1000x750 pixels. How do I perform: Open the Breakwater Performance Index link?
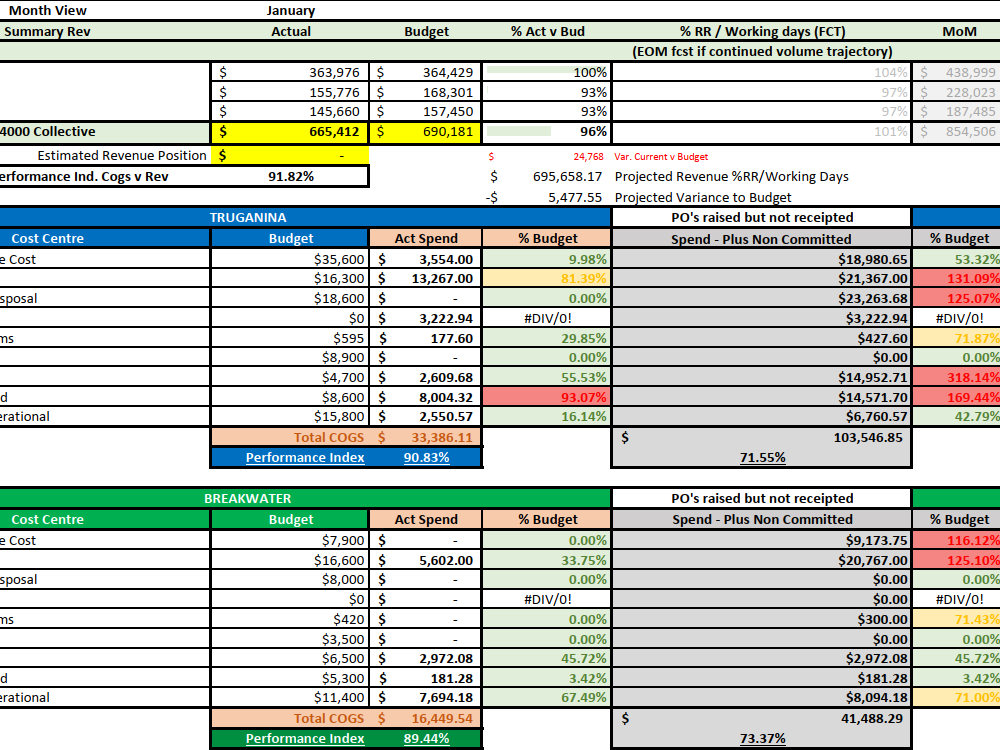click(305, 739)
